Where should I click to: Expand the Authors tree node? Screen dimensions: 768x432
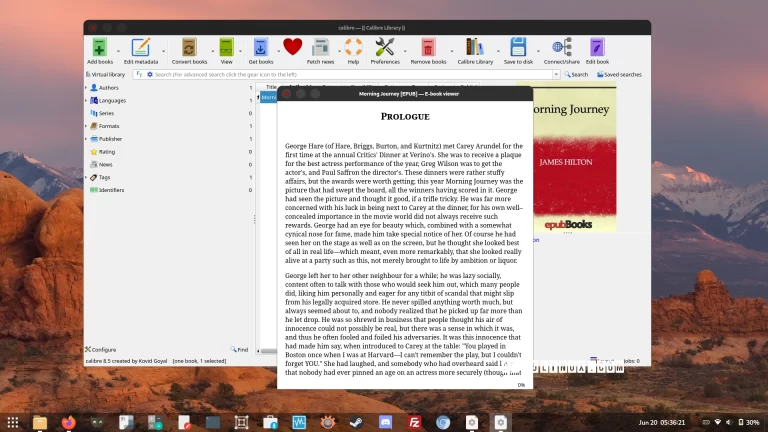click(86, 88)
